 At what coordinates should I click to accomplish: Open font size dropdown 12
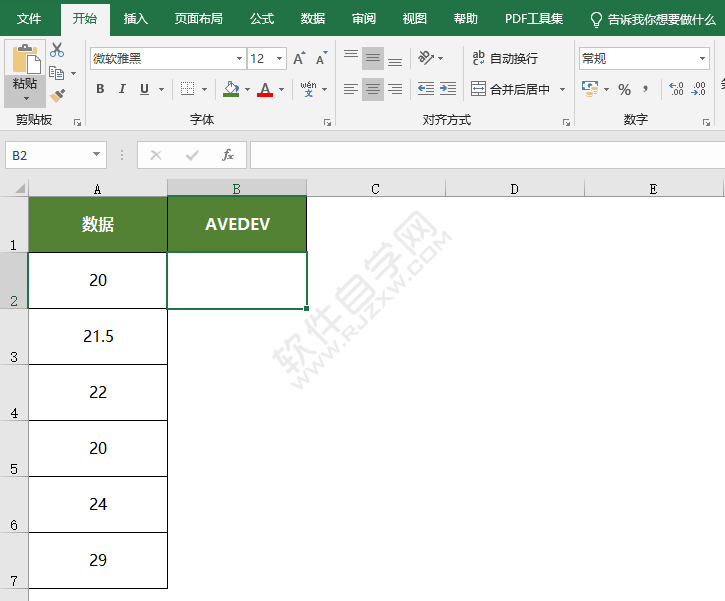tap(279, 59)
